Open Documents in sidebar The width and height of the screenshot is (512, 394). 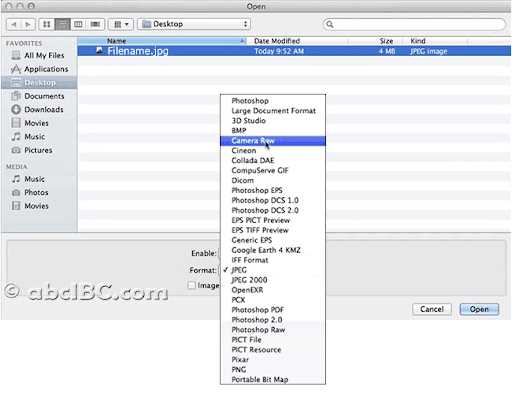(x=38, y=96)
